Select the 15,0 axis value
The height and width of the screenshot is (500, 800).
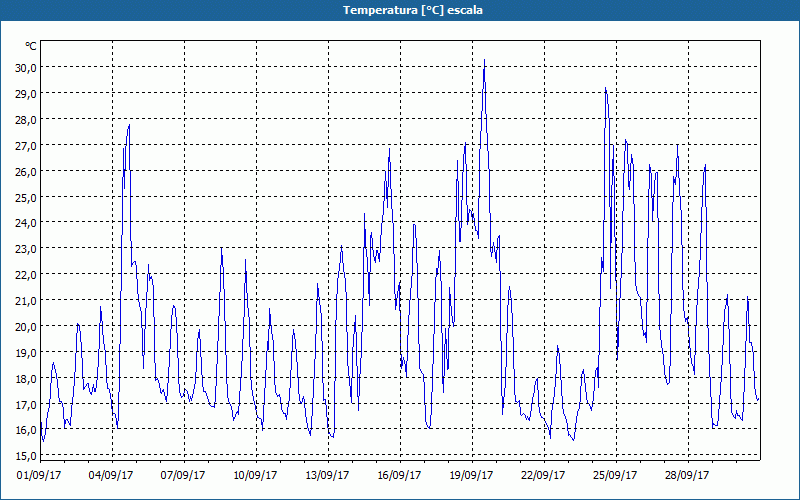click(x=26, y=455)
